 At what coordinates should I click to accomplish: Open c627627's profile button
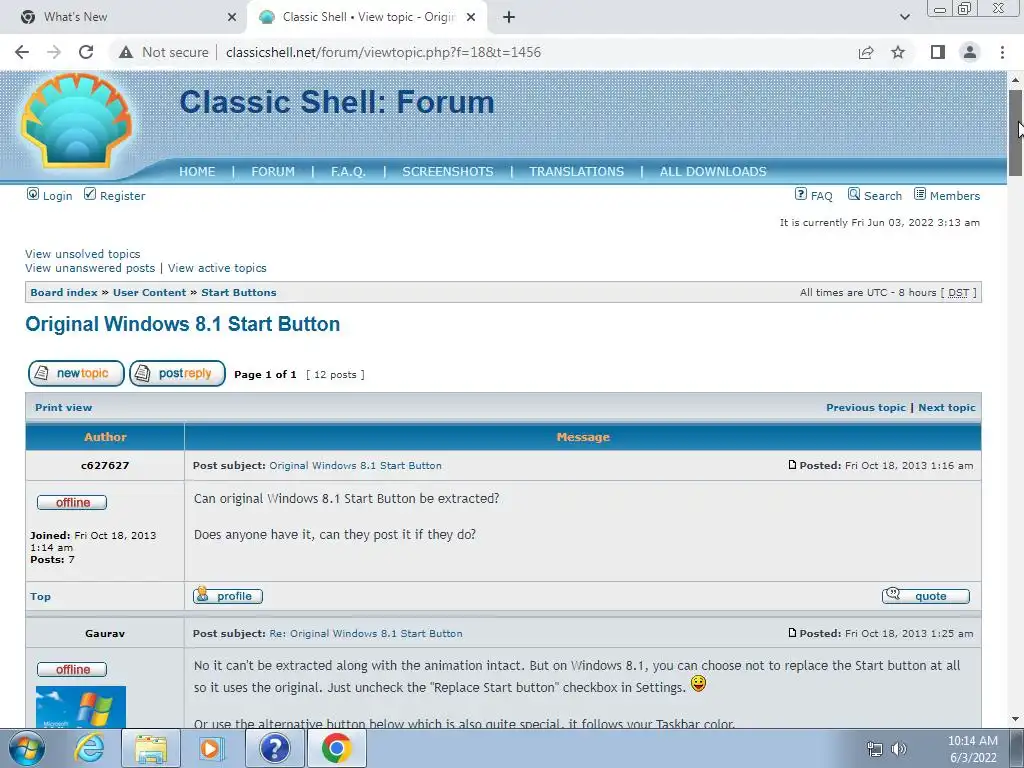click(x=227, y=596)
